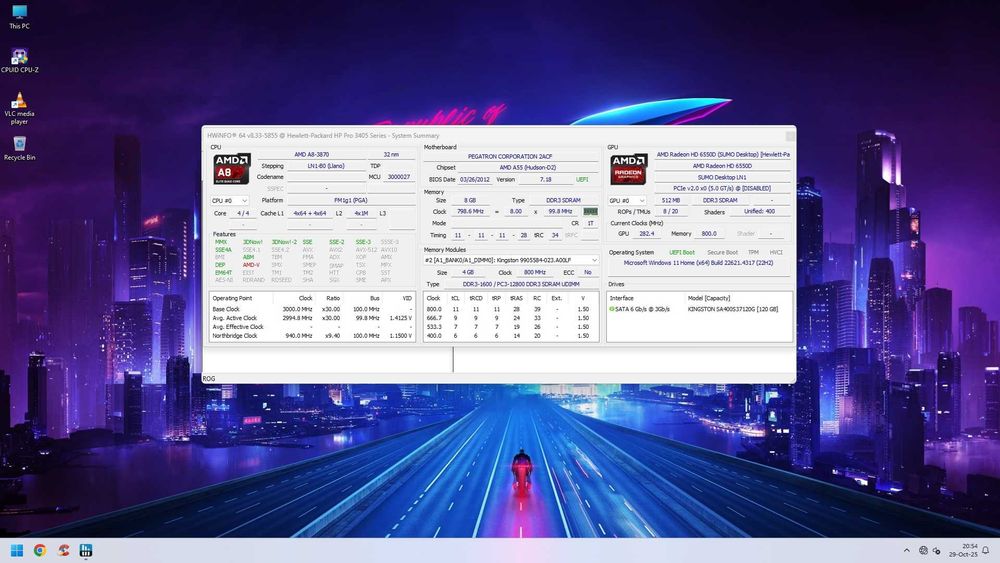Screen dimensions: 1000x563
Task: Click the memory size 8 GB field
Action: point(469,200)
